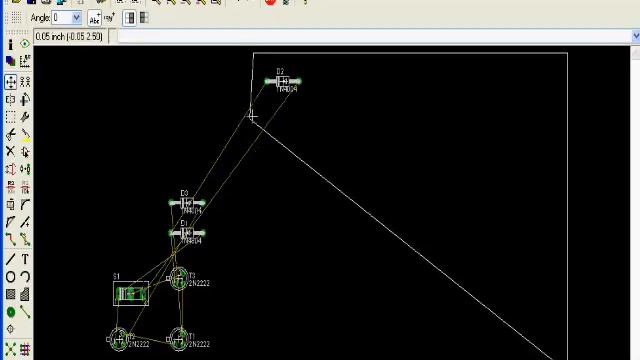Select the Optimize tool
This screenshot has height=360, width=640.
pos(25,222)
